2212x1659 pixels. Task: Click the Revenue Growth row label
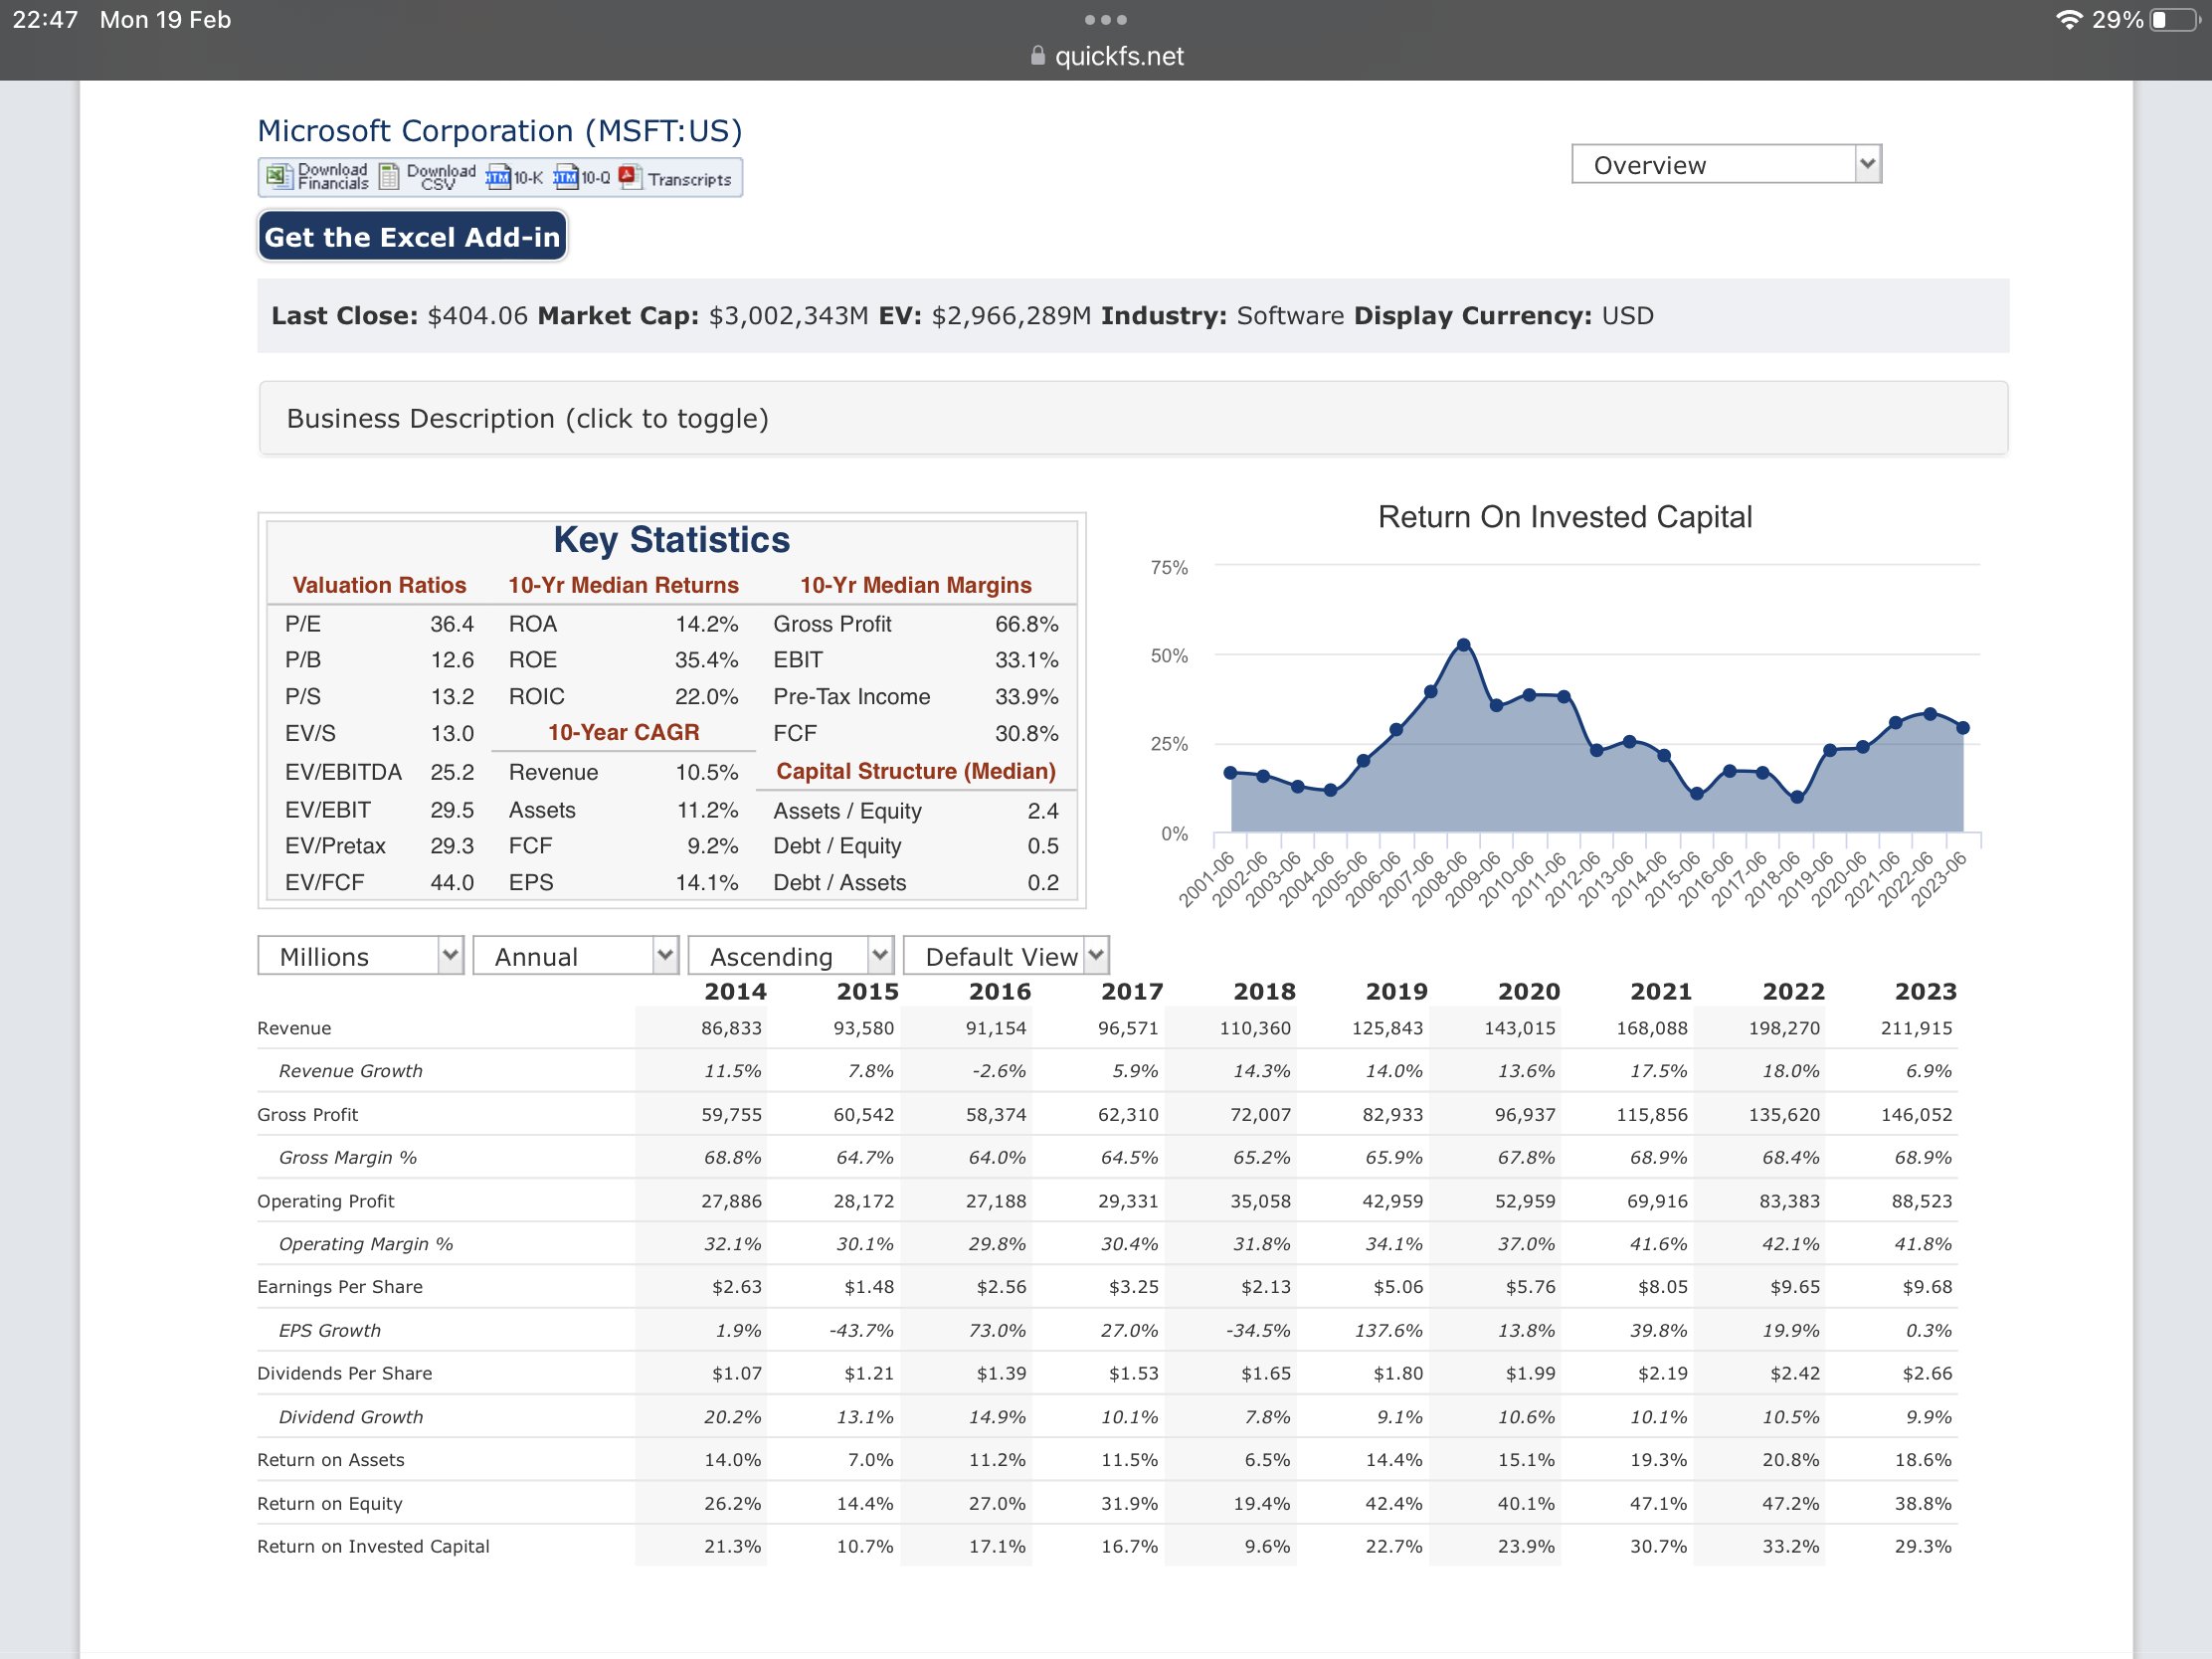[x=350, y=1071]
